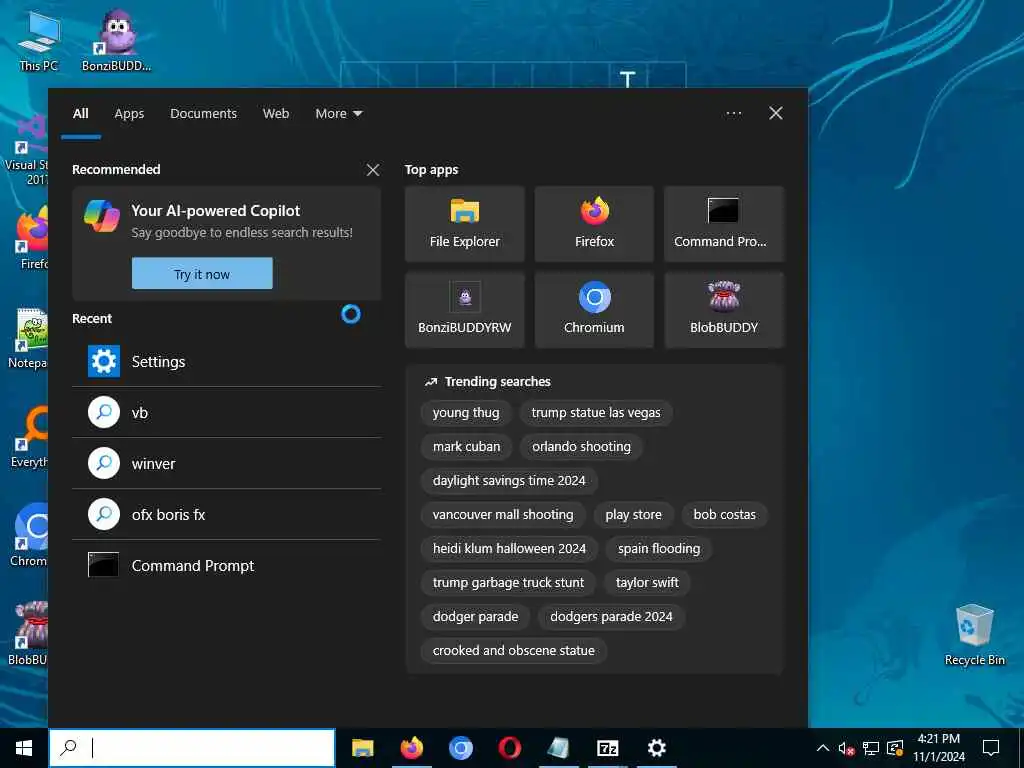Screen dimensions: 1024x768
Task: Select recent search 'winver'
Action: coord(226,464)
